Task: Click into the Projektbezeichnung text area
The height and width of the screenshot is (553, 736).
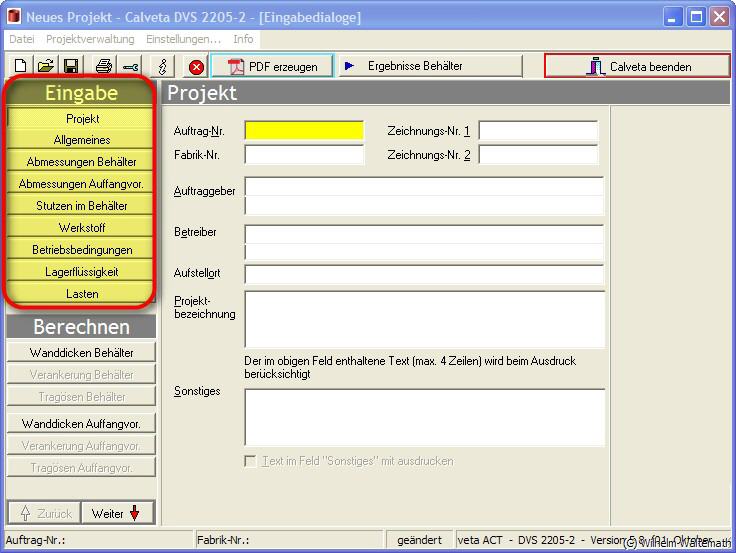Action: click(424, 320)
